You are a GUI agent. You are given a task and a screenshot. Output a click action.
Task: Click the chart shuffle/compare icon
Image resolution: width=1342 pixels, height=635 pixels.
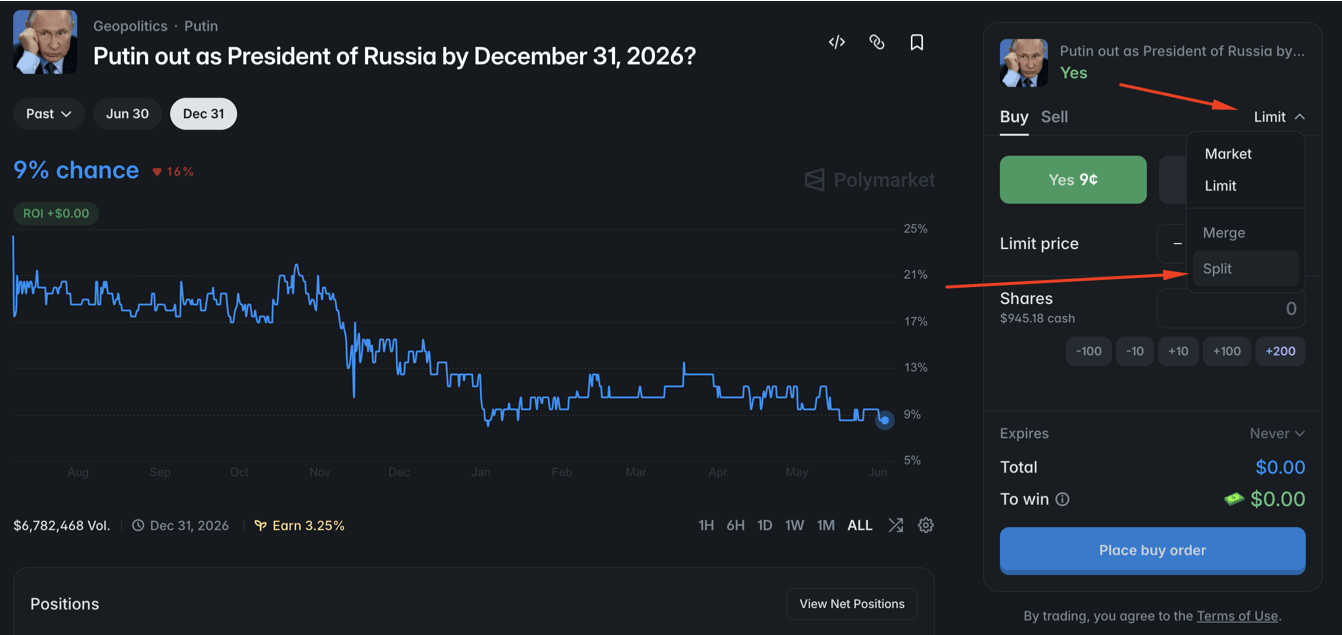tap(895, 525)
